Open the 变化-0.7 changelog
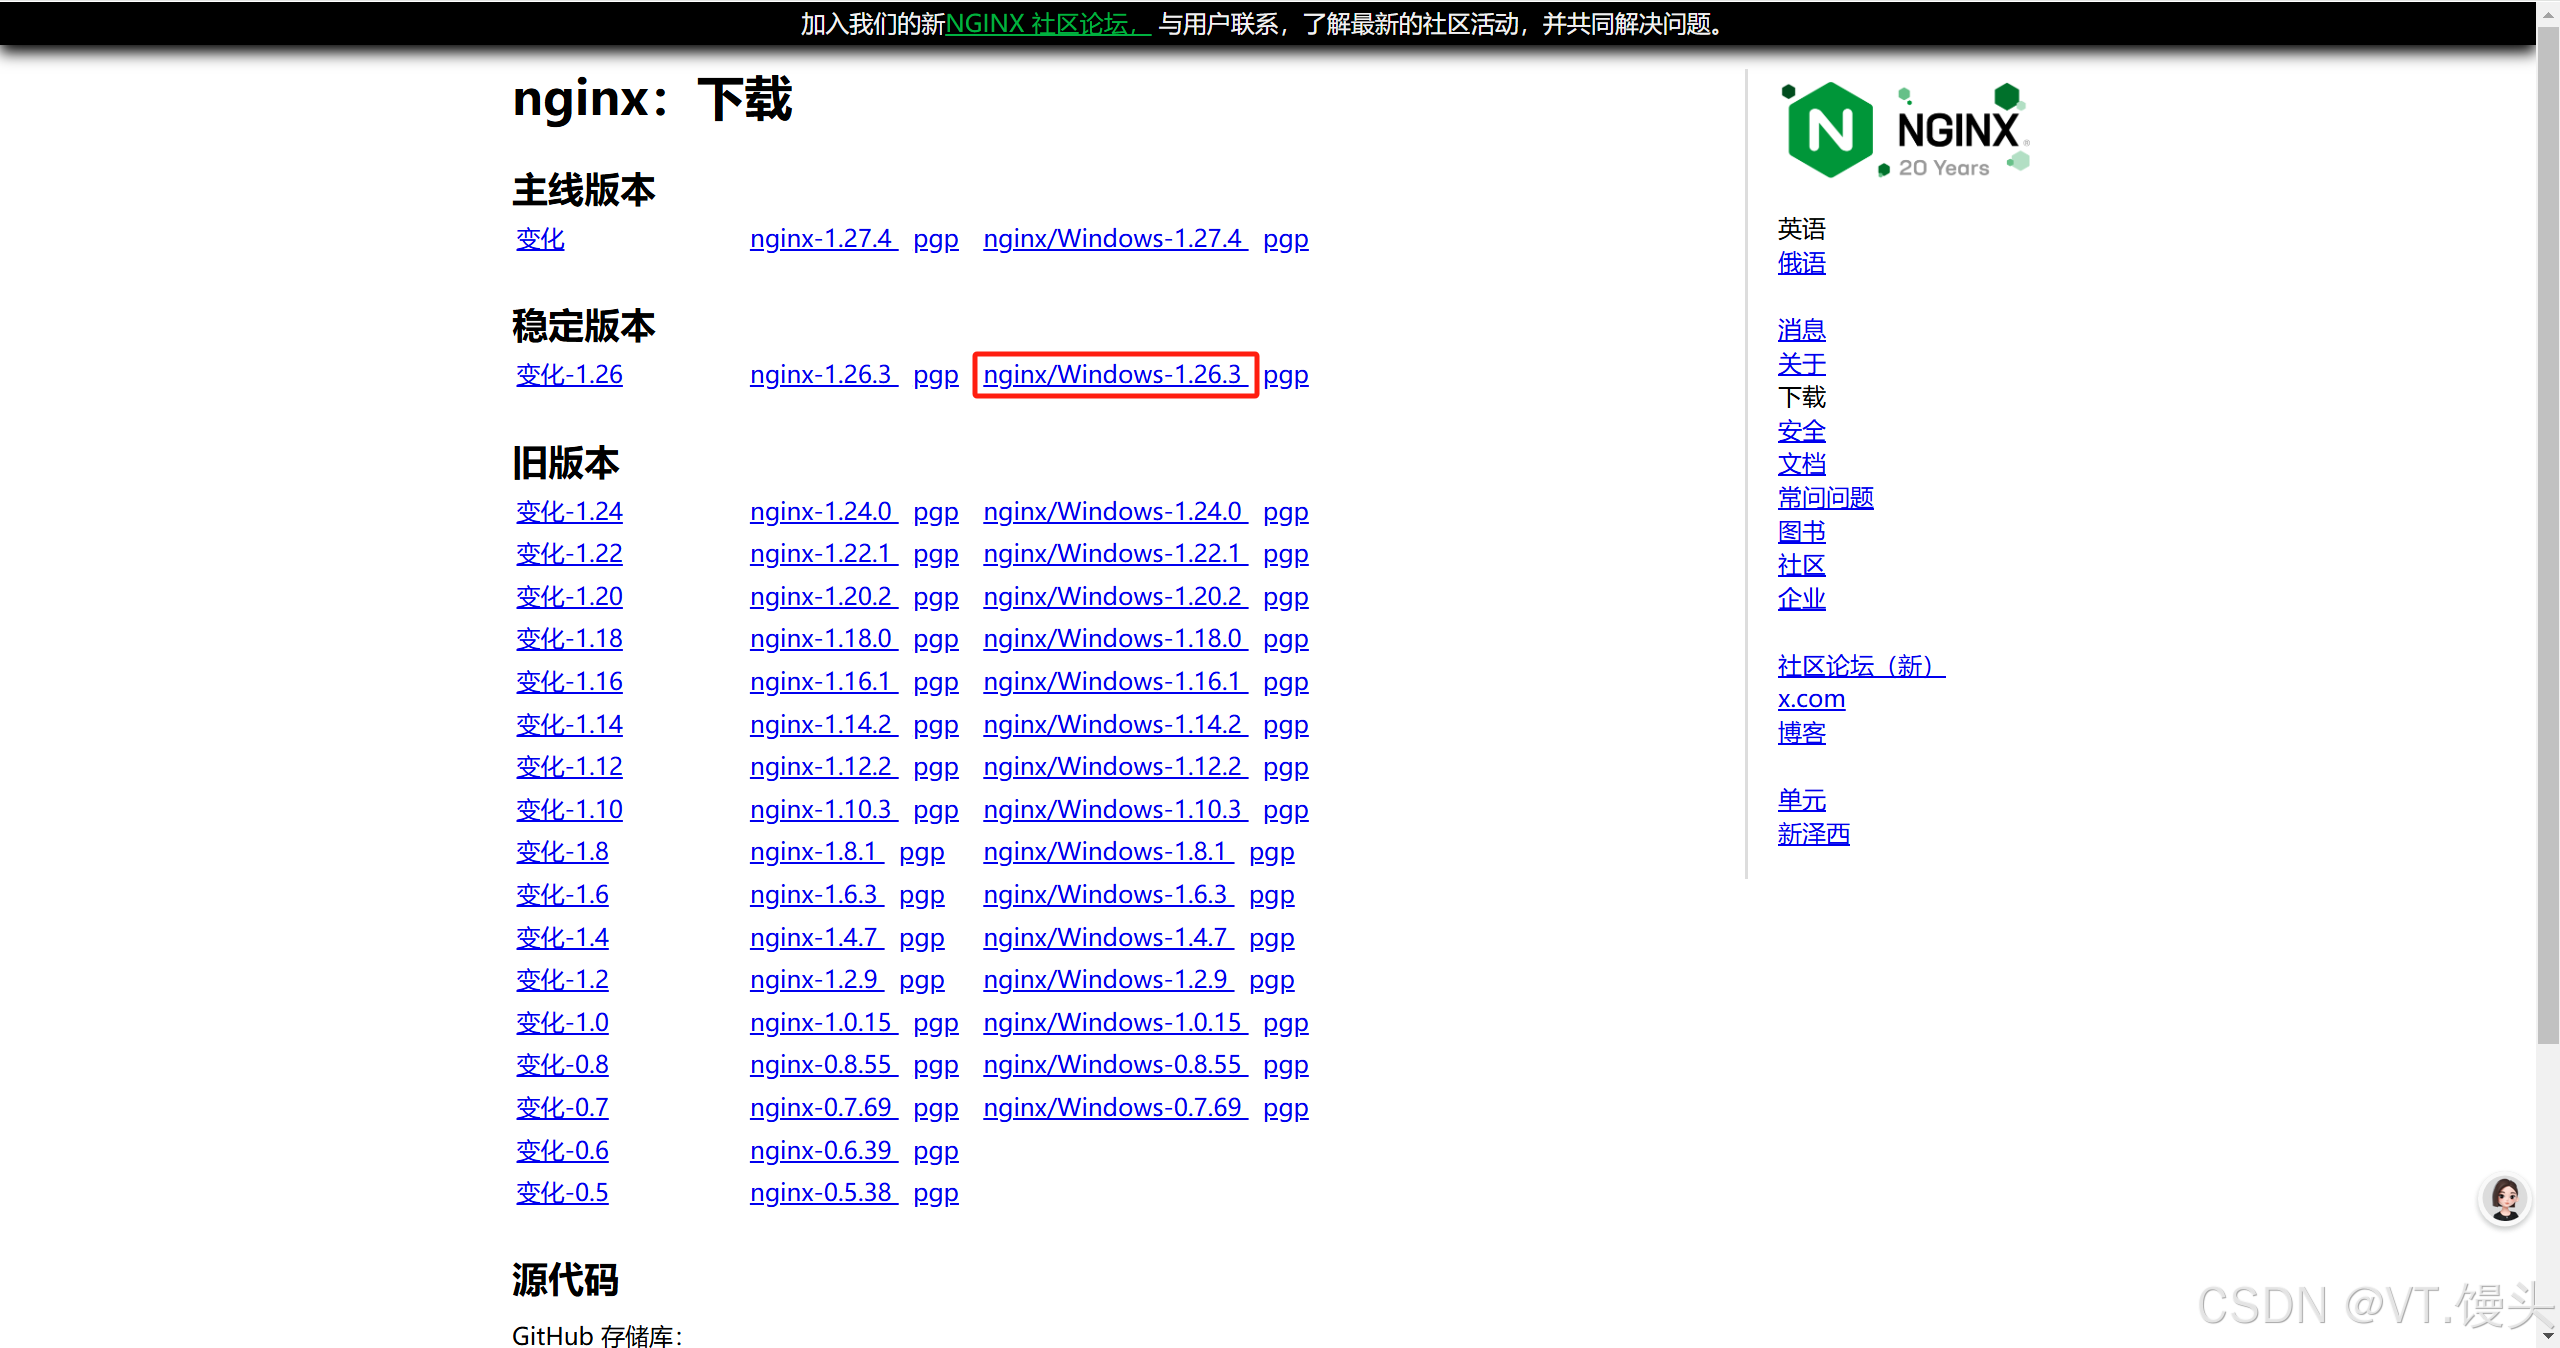Screen dimensions: 2560x1348 (x=562, y=1108)
